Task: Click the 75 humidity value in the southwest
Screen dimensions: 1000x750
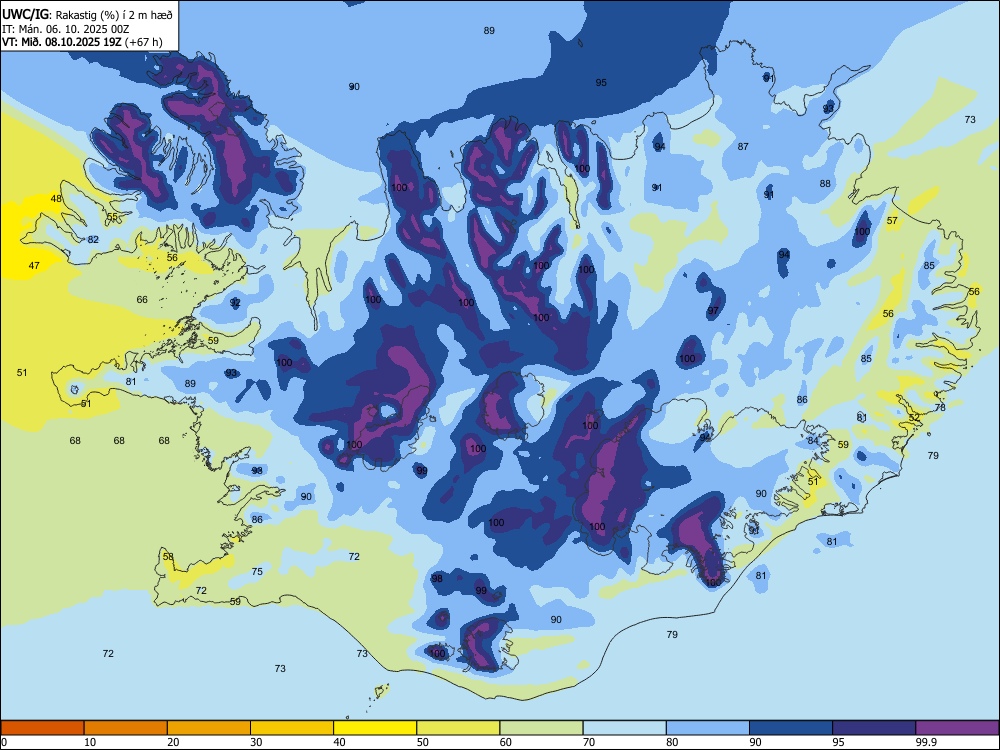Action: click(x=257, y=571)
